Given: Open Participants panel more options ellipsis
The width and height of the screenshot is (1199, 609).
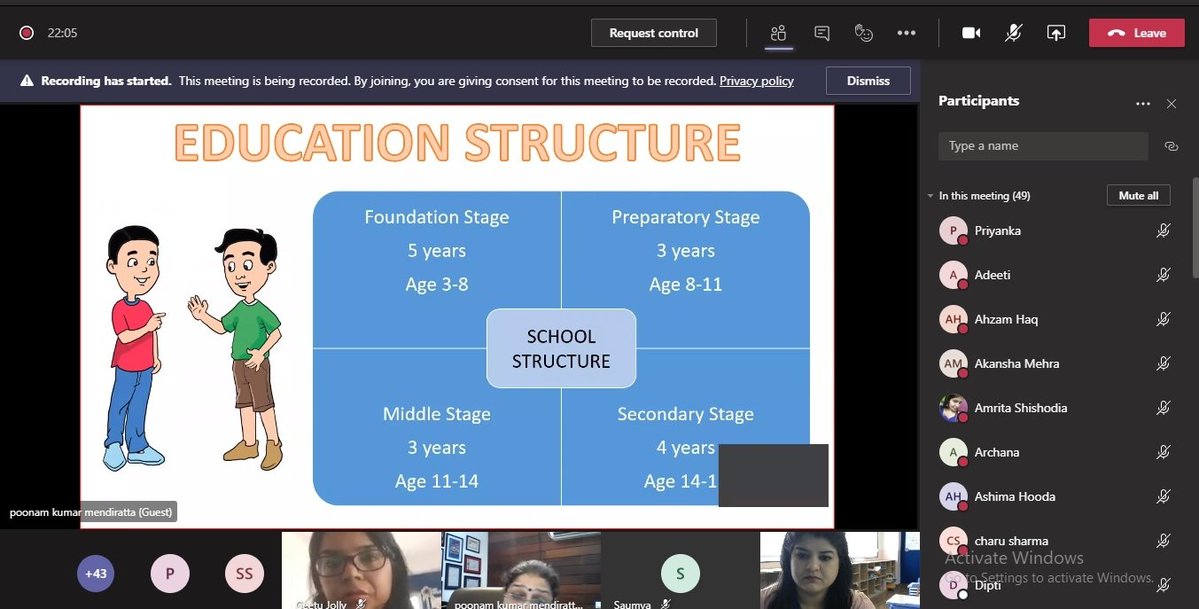Looking at the screenshot, I should point(1143,103).
